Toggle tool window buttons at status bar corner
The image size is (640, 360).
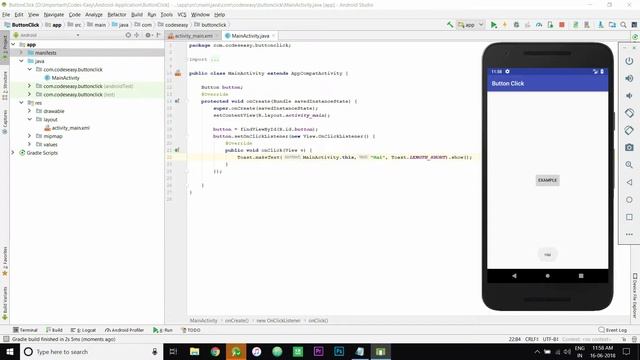point(6,339)
